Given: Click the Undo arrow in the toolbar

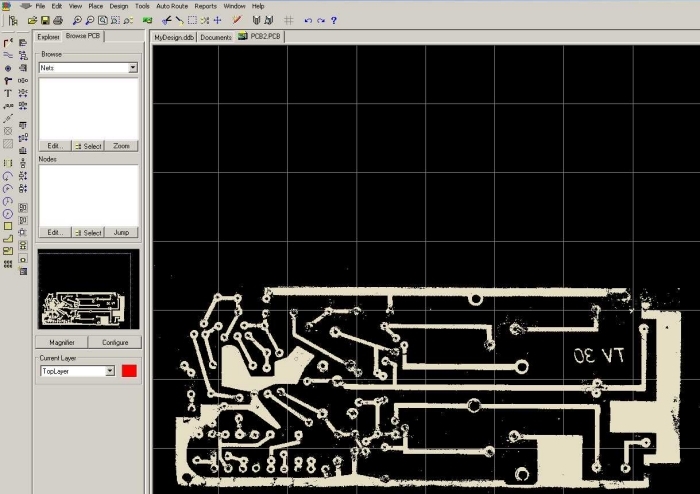Looking at the screenshot, I should click(308, 20).
